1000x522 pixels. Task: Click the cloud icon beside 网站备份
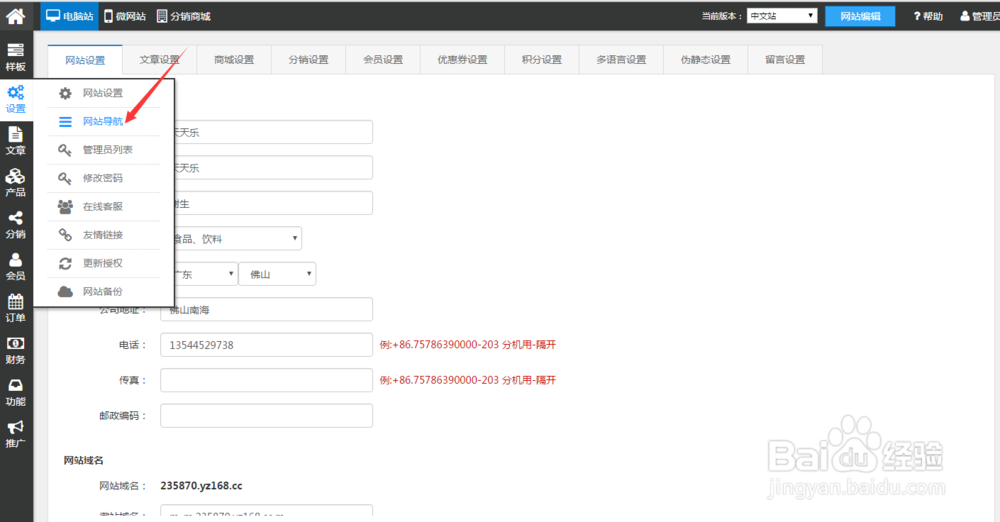click(65, 292)
